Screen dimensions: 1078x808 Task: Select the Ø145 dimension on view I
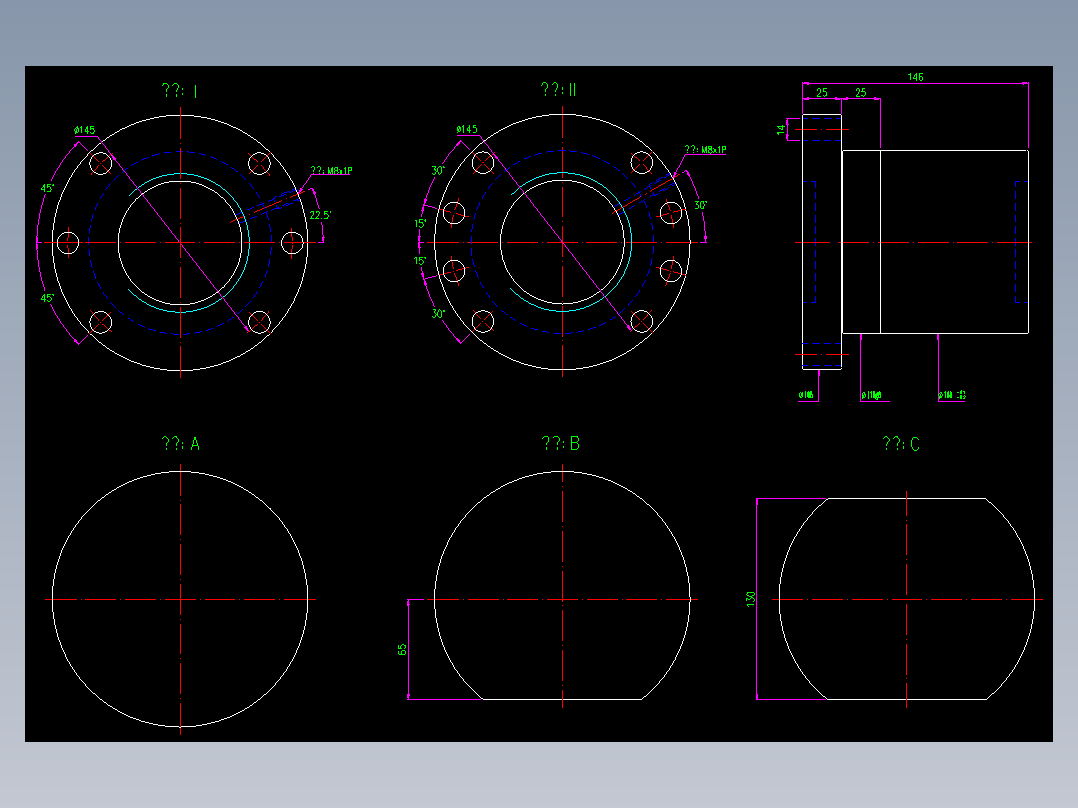pyautogui.click(x=87, y=129)
